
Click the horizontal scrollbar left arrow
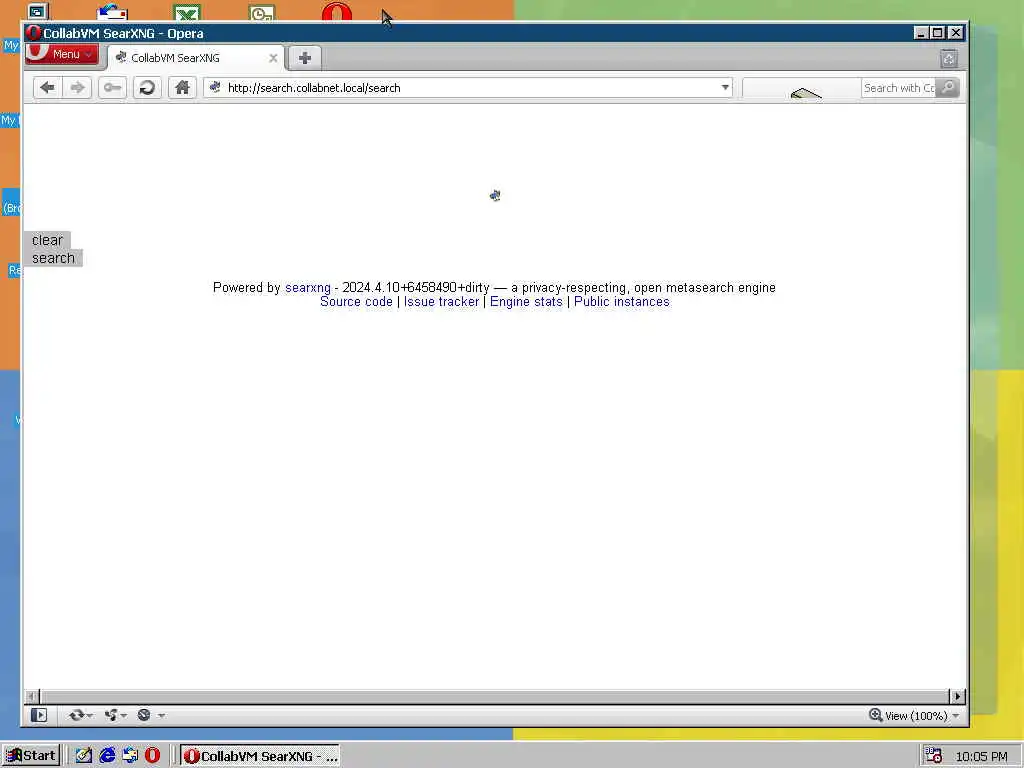tap(33, 696)
